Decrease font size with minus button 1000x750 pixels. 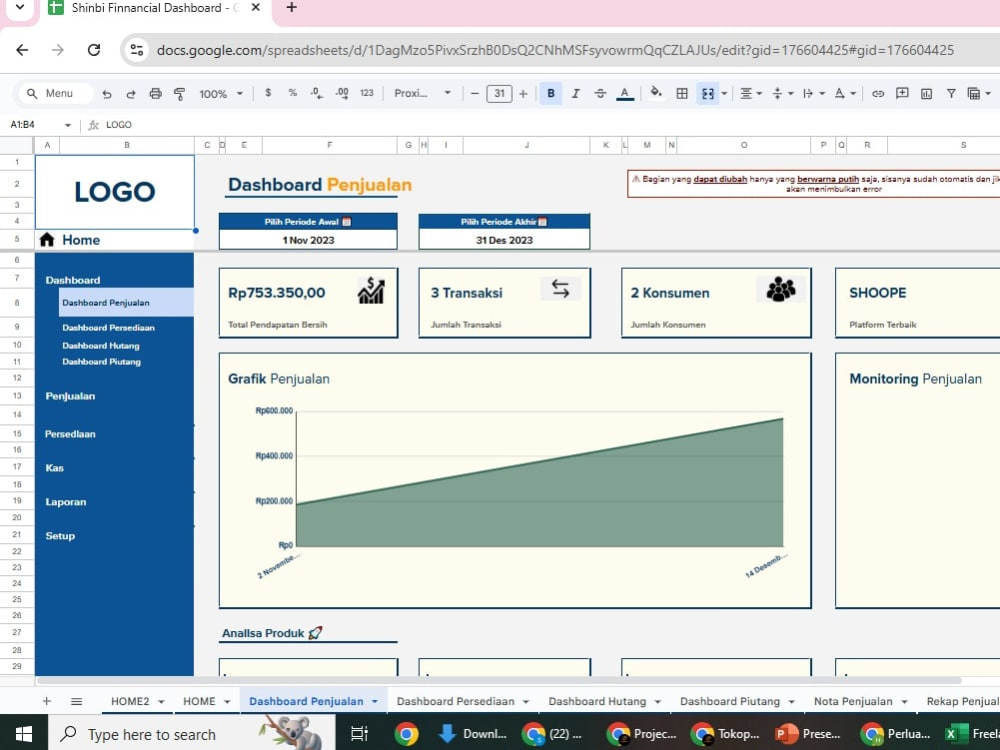(474, 94)
